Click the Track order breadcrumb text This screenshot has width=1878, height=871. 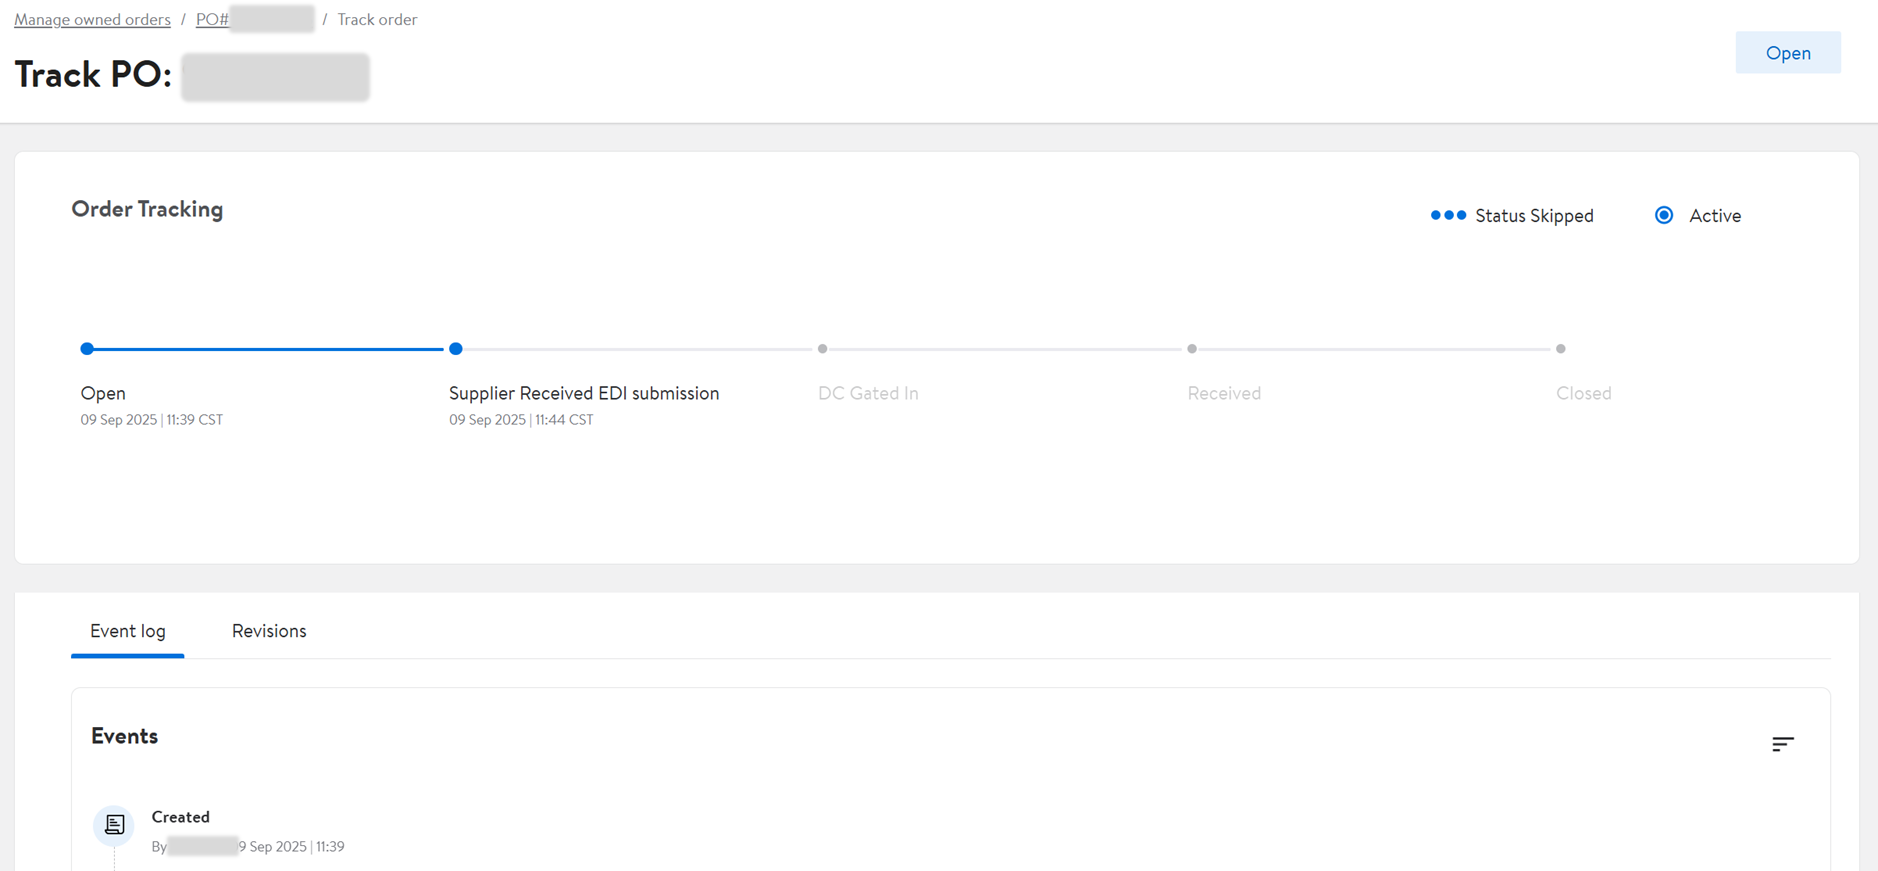coord(377,19)
